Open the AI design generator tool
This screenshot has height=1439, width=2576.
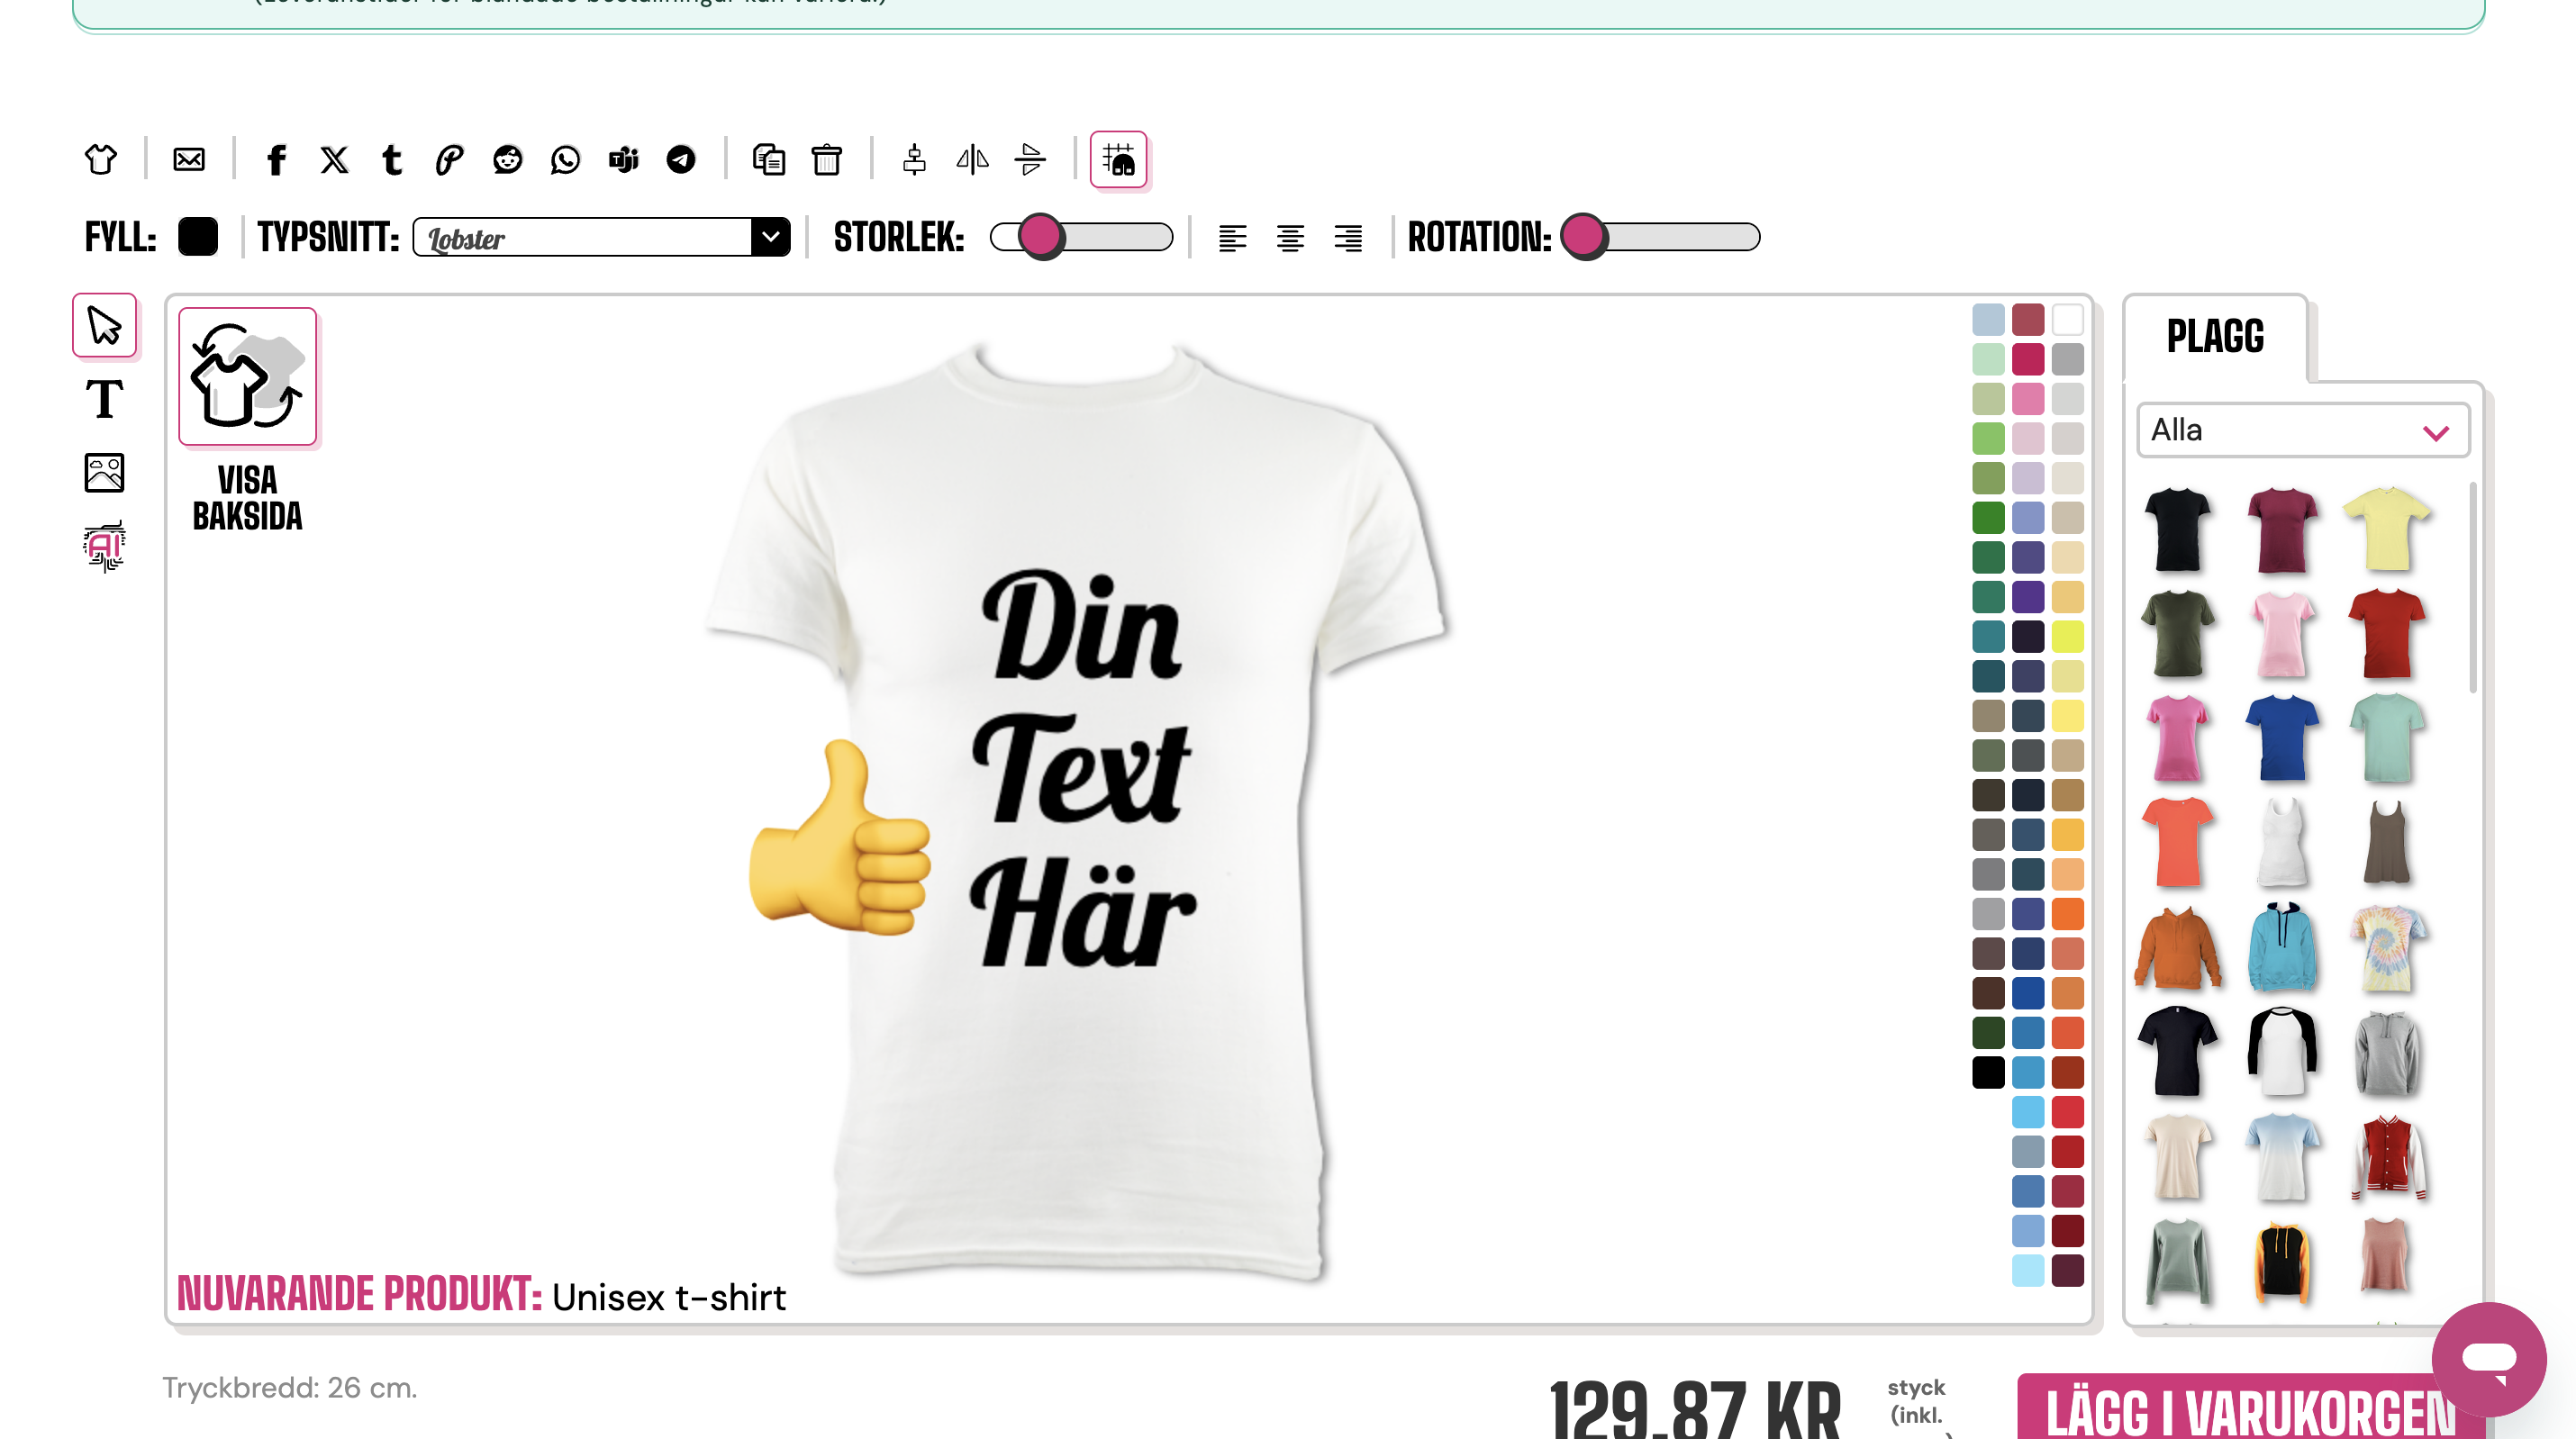[104, 546]
